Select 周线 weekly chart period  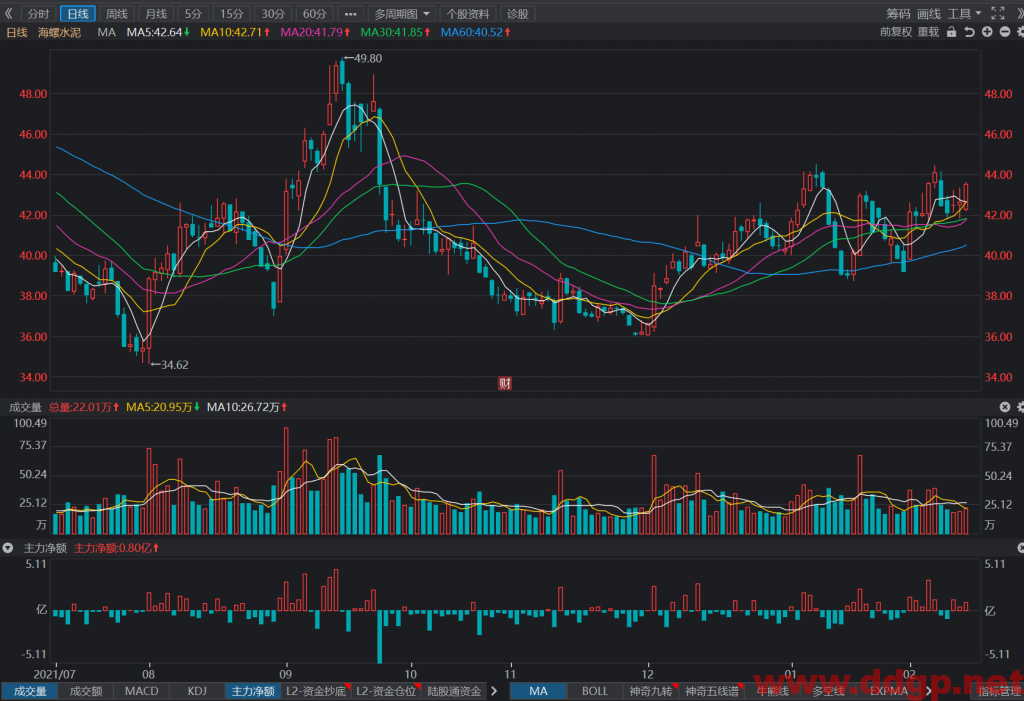[x=117, y=14]
